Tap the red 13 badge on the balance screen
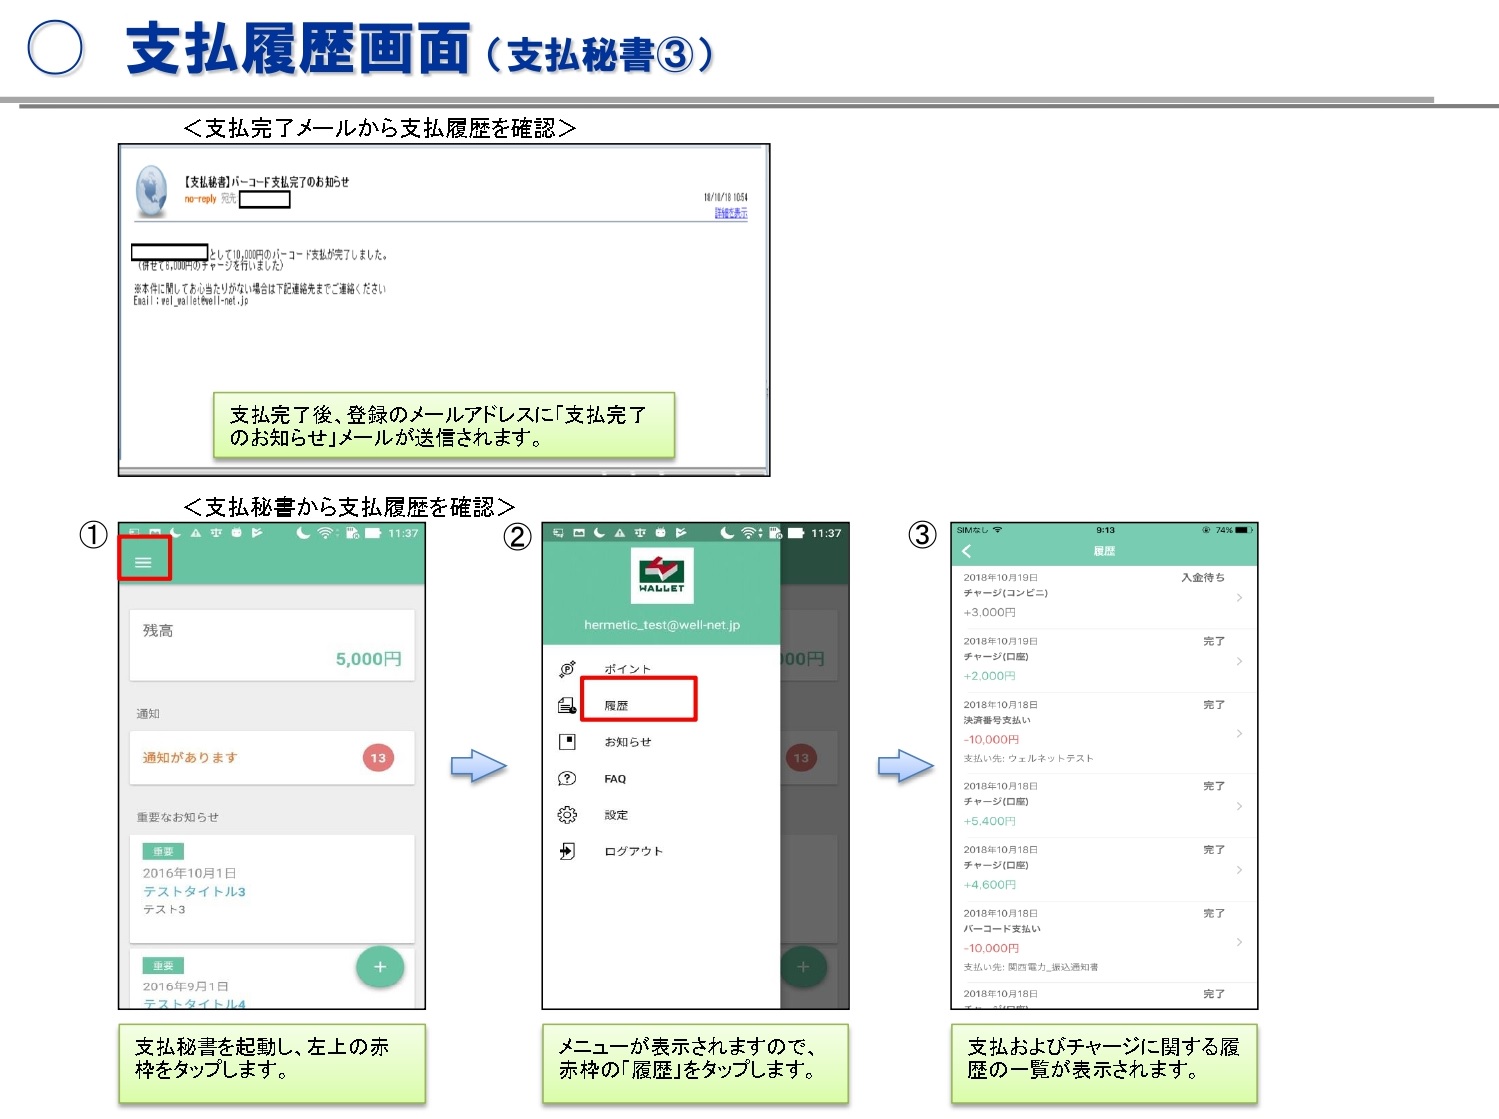The image size is (1499, 1119). tap(378, 758)
